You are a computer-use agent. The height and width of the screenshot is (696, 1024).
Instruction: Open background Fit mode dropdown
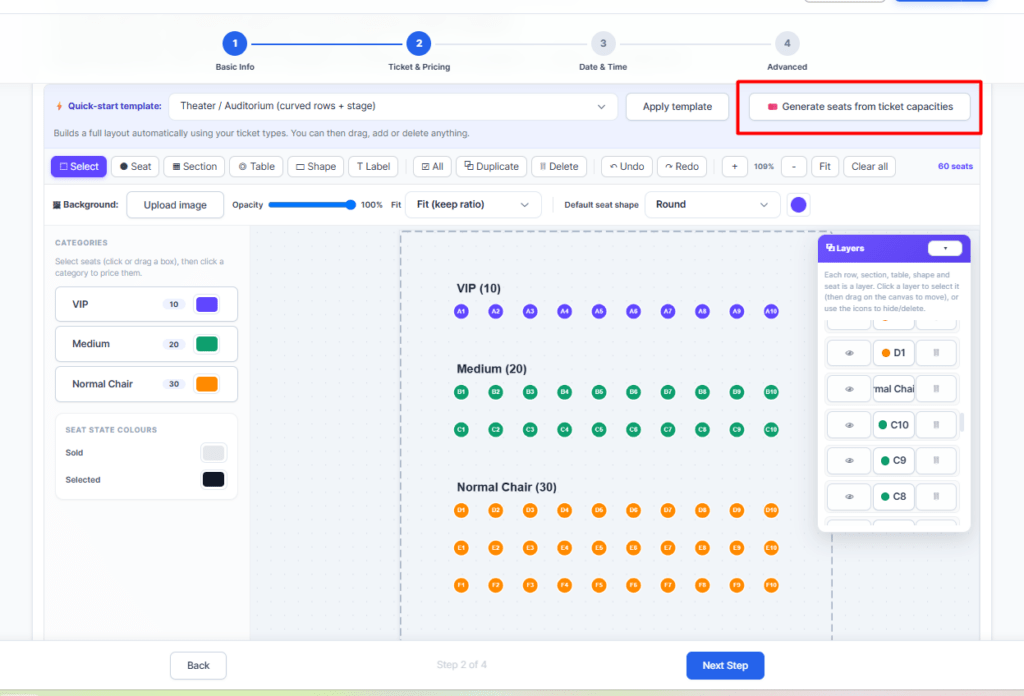pos(473,204)
